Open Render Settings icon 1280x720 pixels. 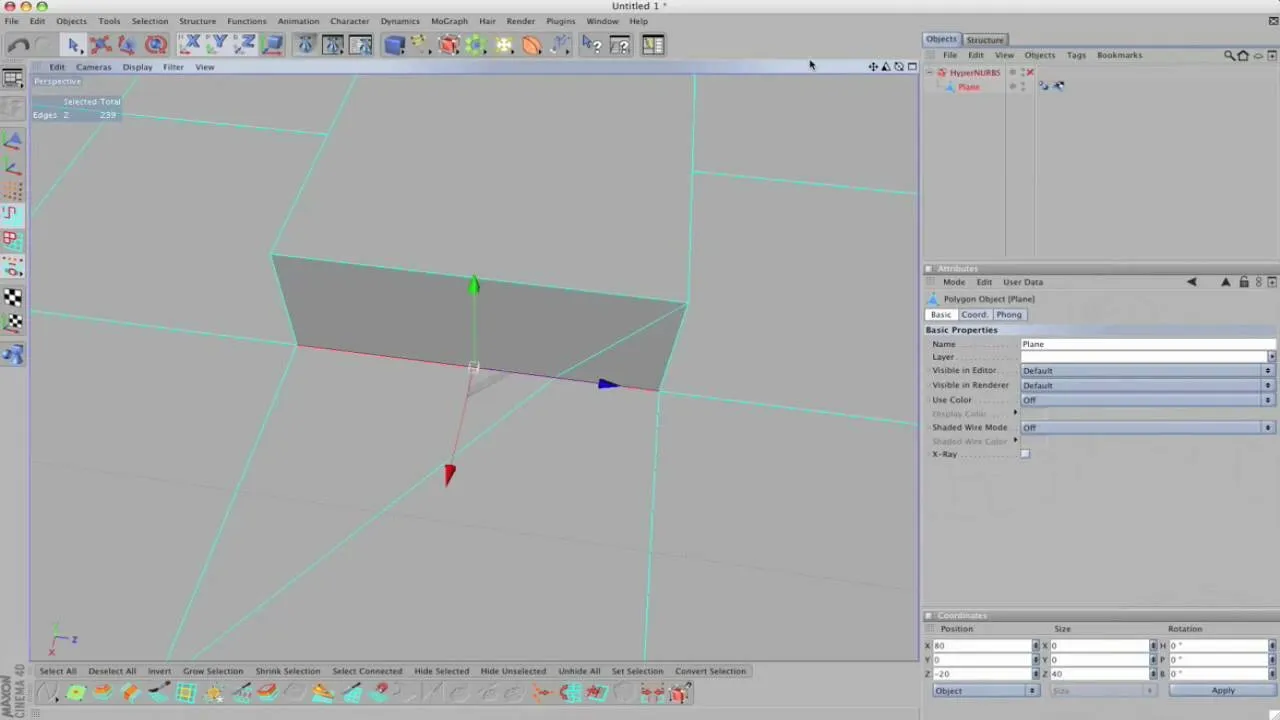click(x=361, y=45)
